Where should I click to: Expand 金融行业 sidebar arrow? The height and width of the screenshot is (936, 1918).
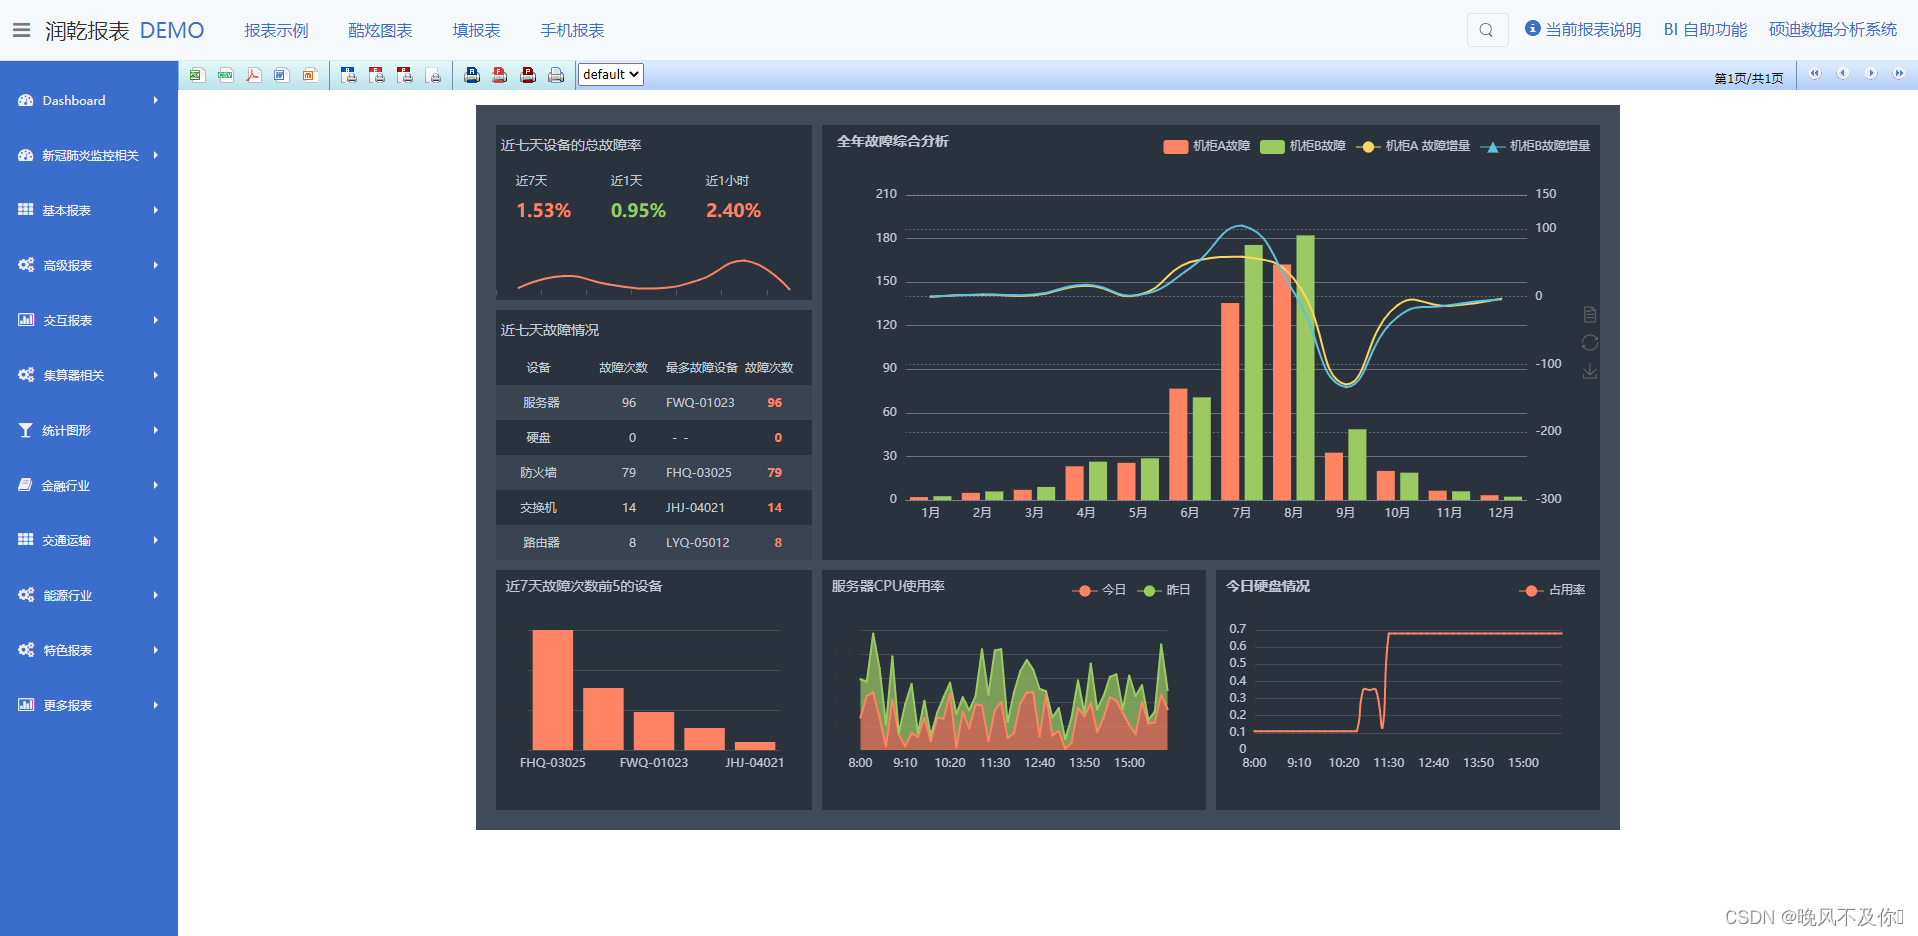pos(156,486)
